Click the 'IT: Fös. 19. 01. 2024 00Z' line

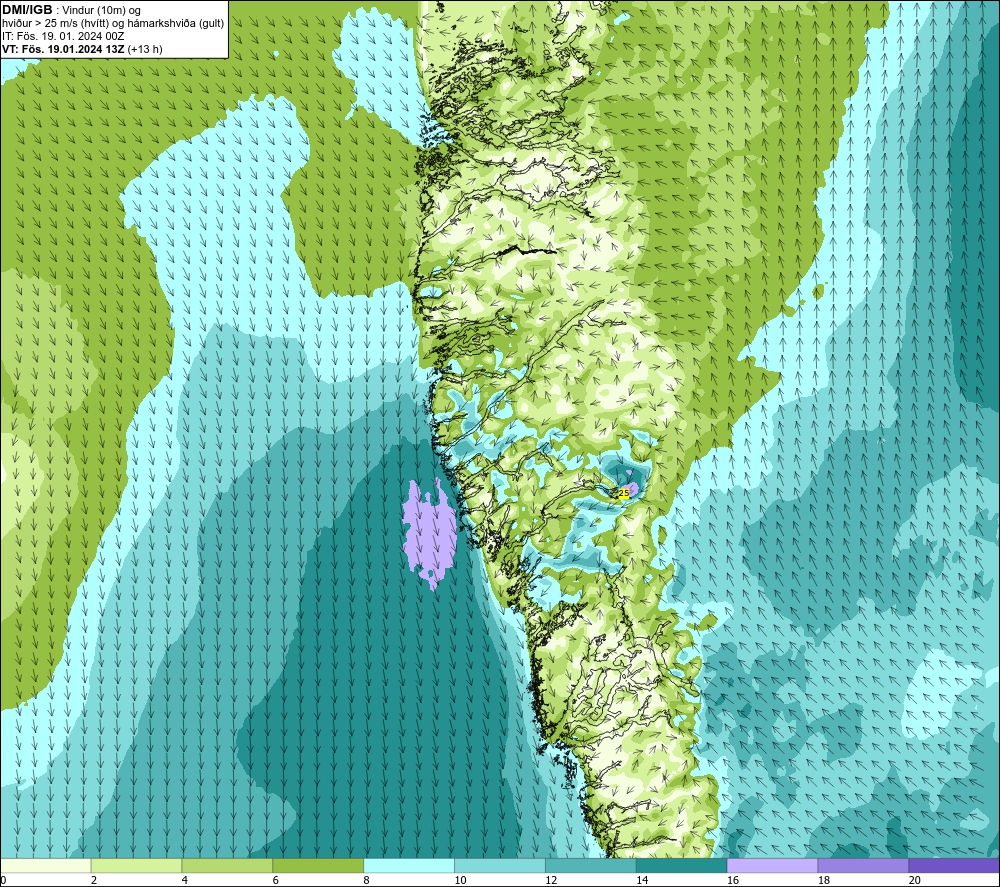click(x=63, y=36)
